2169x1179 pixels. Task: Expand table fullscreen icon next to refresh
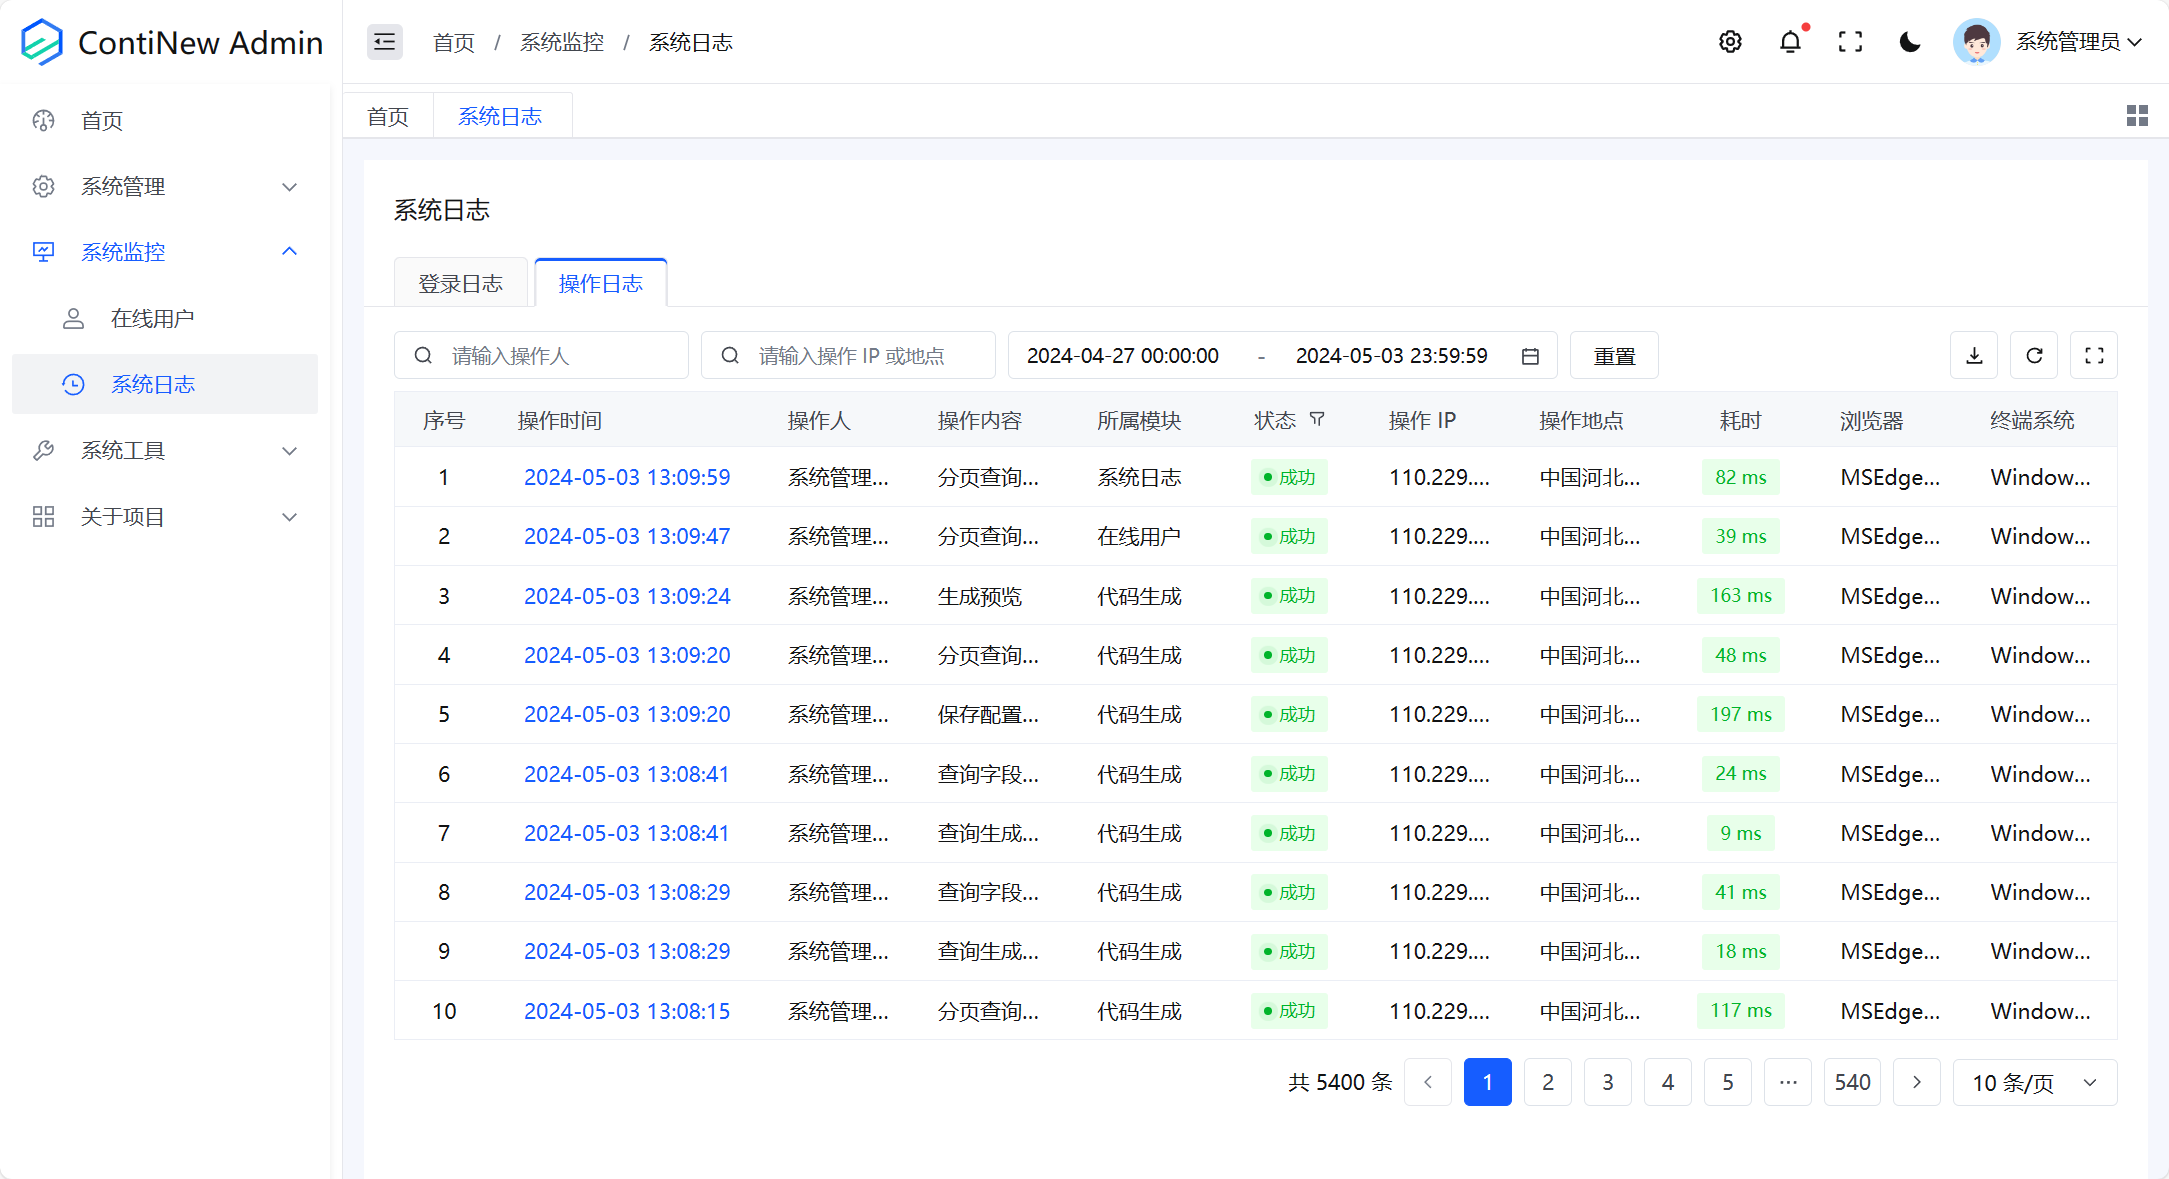click(2094, 355)
